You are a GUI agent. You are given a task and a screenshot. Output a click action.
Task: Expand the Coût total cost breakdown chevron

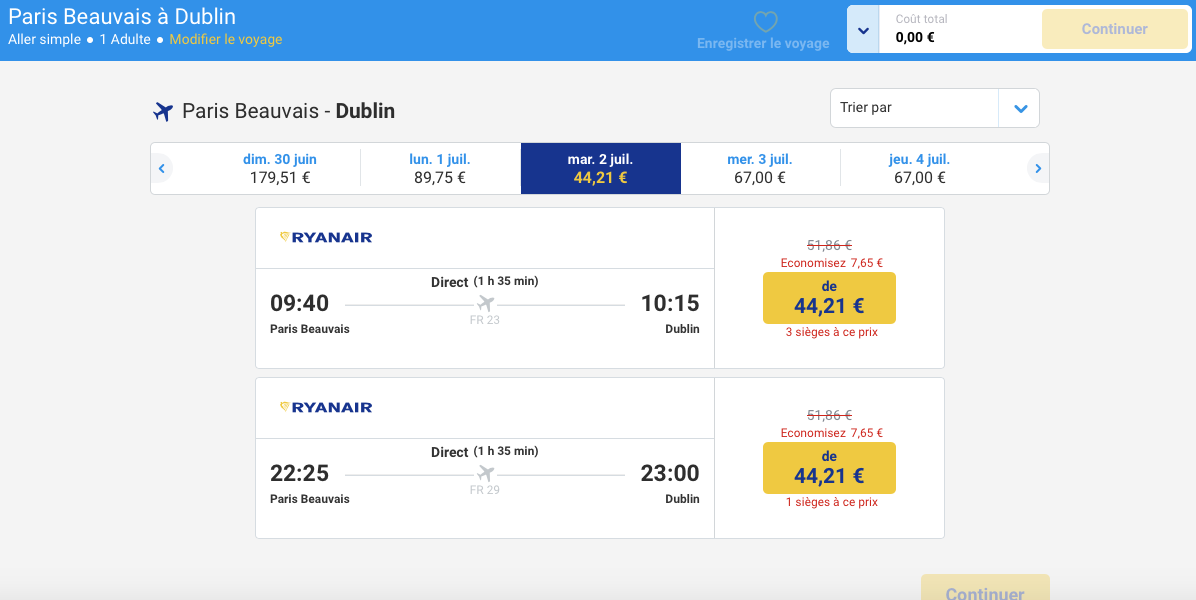pos(863,30)
